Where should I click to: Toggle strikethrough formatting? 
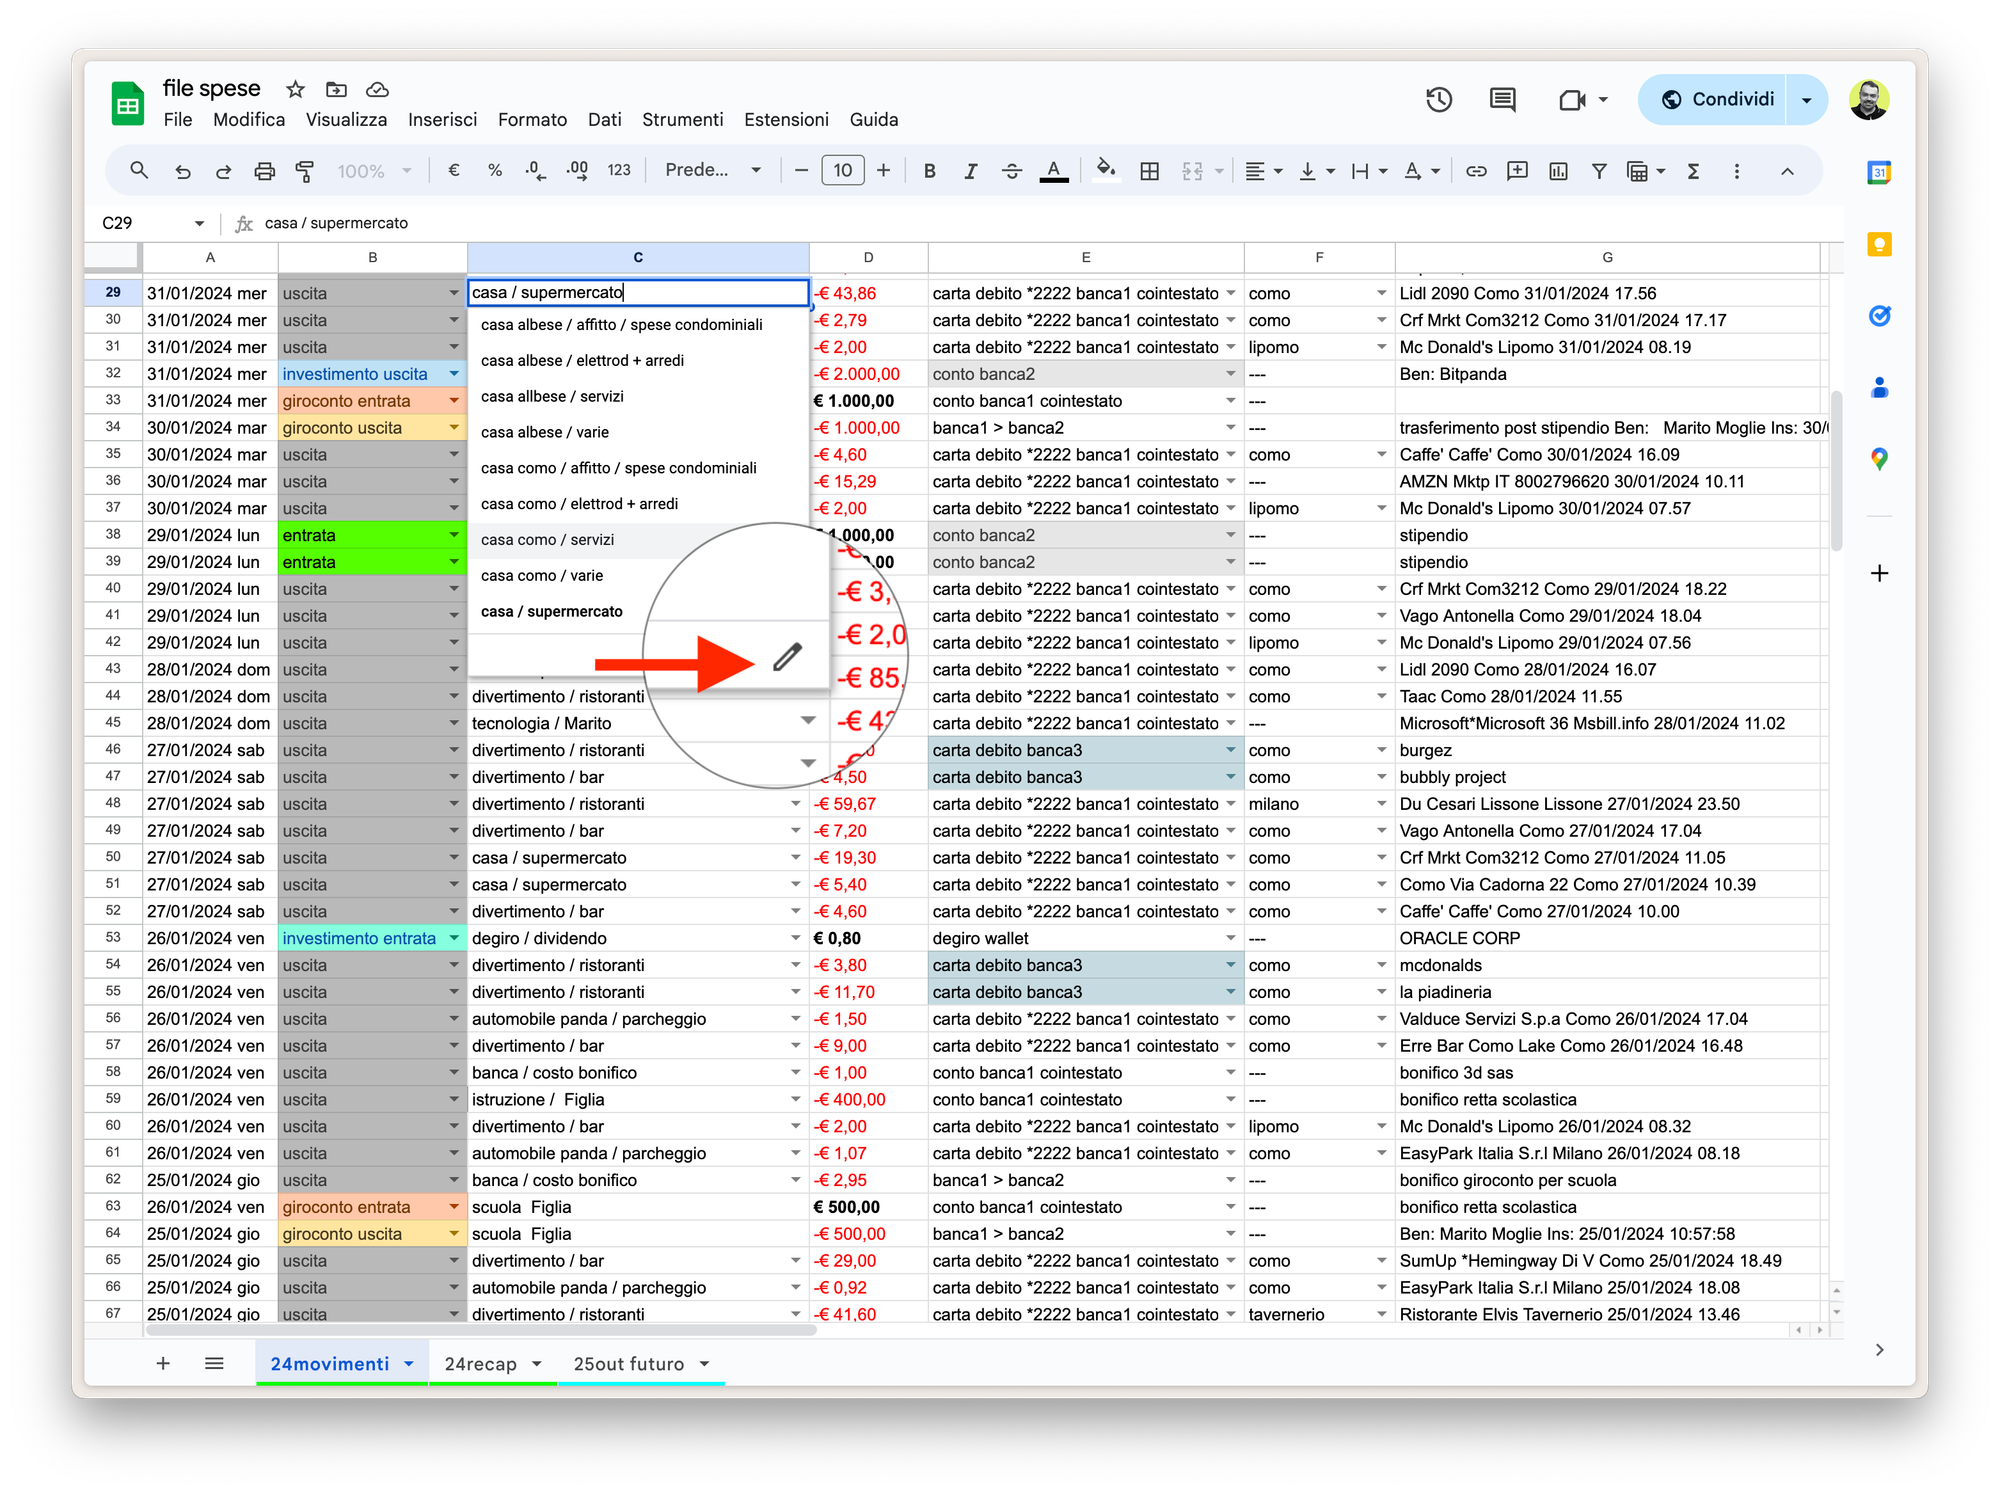(x=1011, y=171)
